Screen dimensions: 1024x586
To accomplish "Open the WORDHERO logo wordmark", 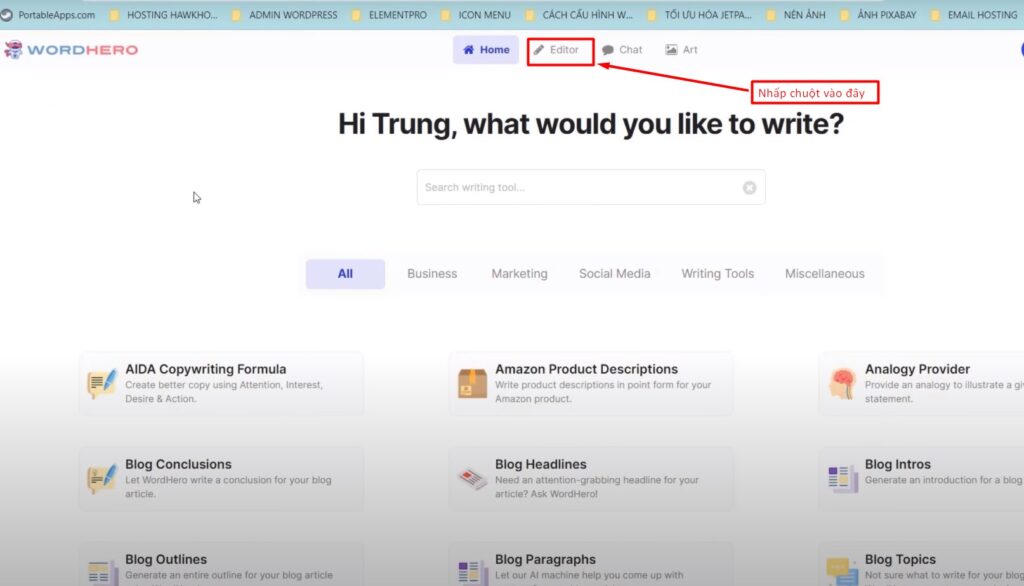I will click(83, 50).
